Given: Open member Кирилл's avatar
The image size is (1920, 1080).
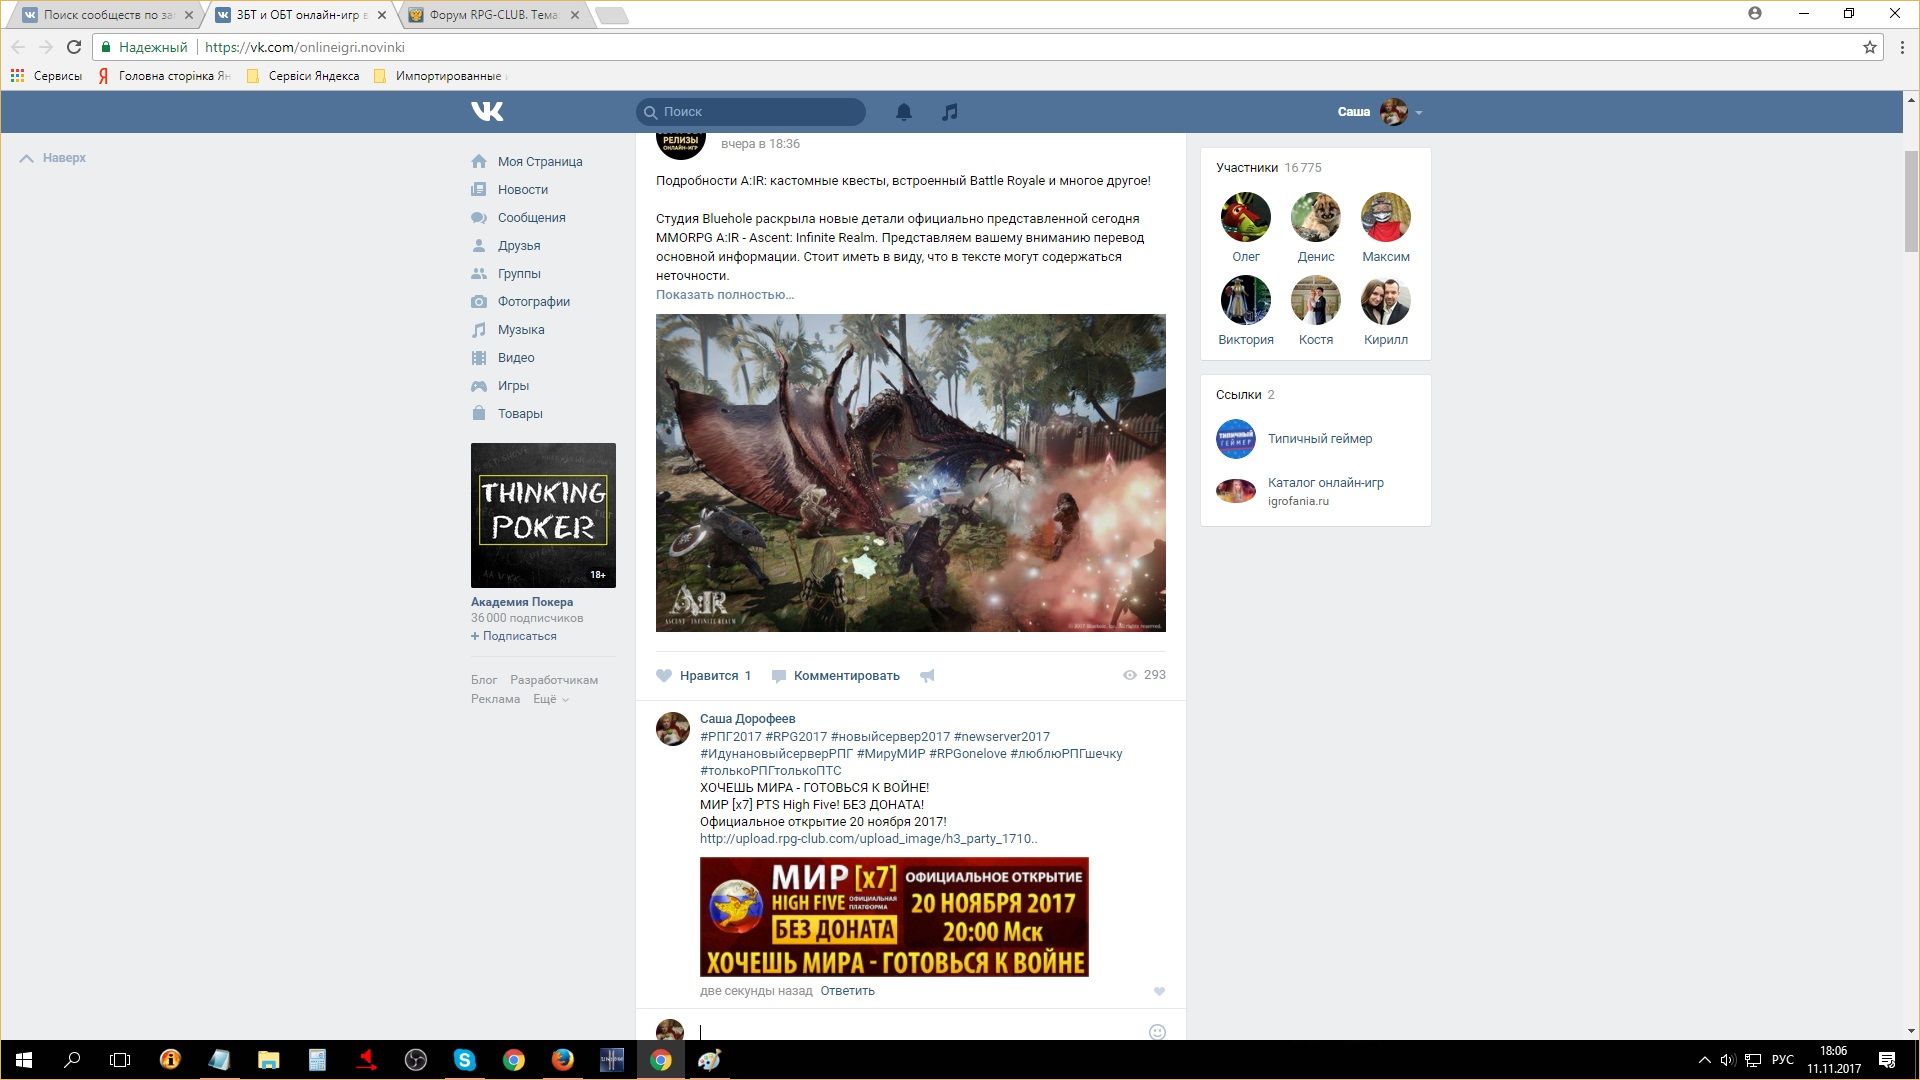Looking at the screenshot, I should [x=1386, y=300].
